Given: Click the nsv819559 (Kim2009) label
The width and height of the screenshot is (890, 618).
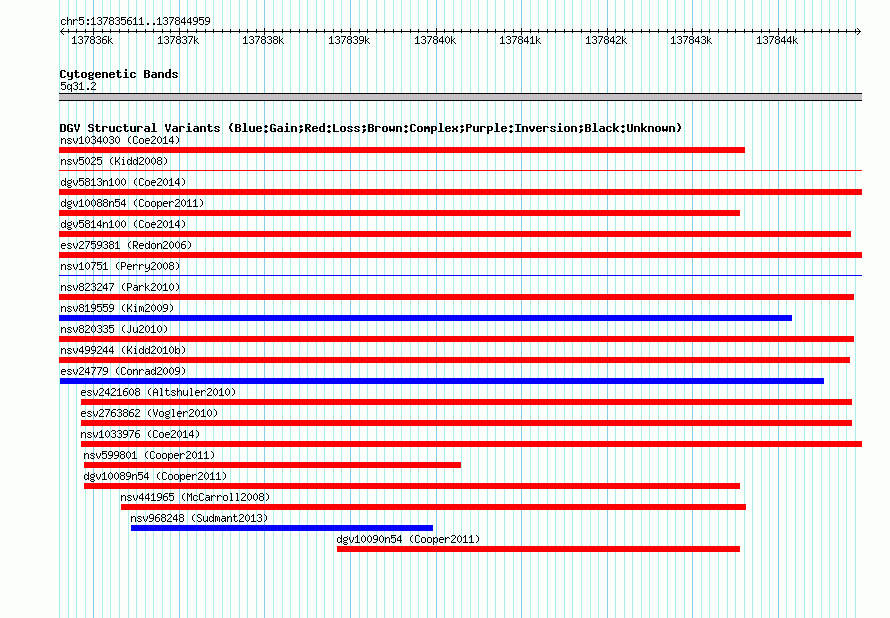Looking at the screenshot, I should click(x=117, y=308).
